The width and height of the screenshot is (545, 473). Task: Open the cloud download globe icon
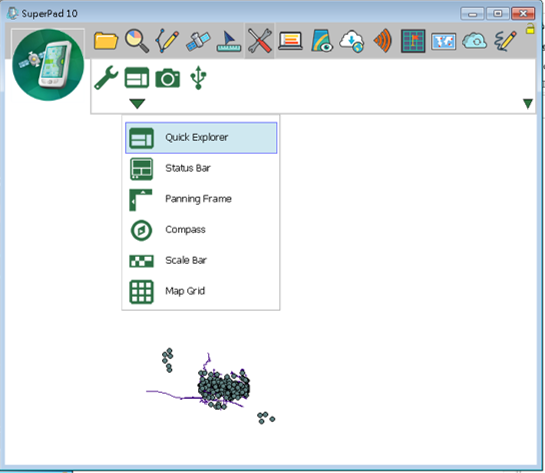pos(352,41)
